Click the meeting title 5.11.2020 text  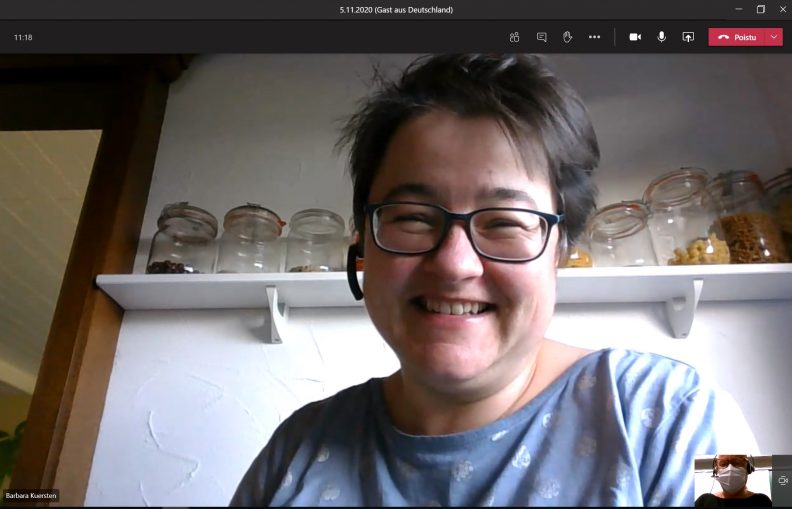click(396, 9)
